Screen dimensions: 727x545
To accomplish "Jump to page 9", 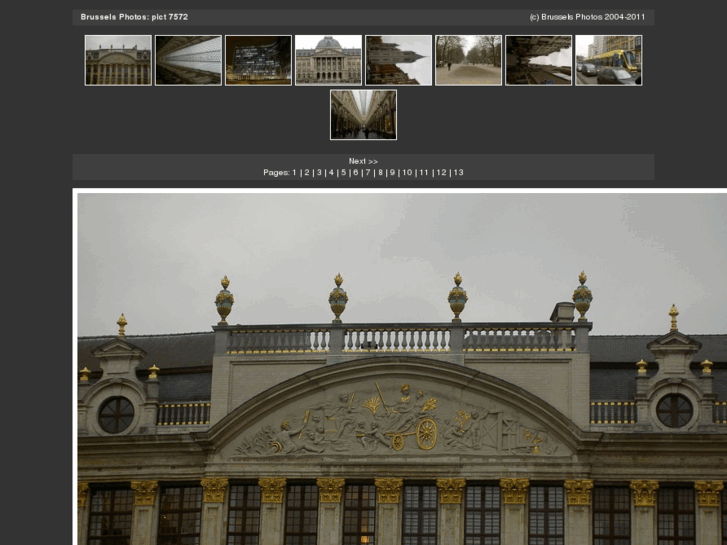I will point(392,173).
